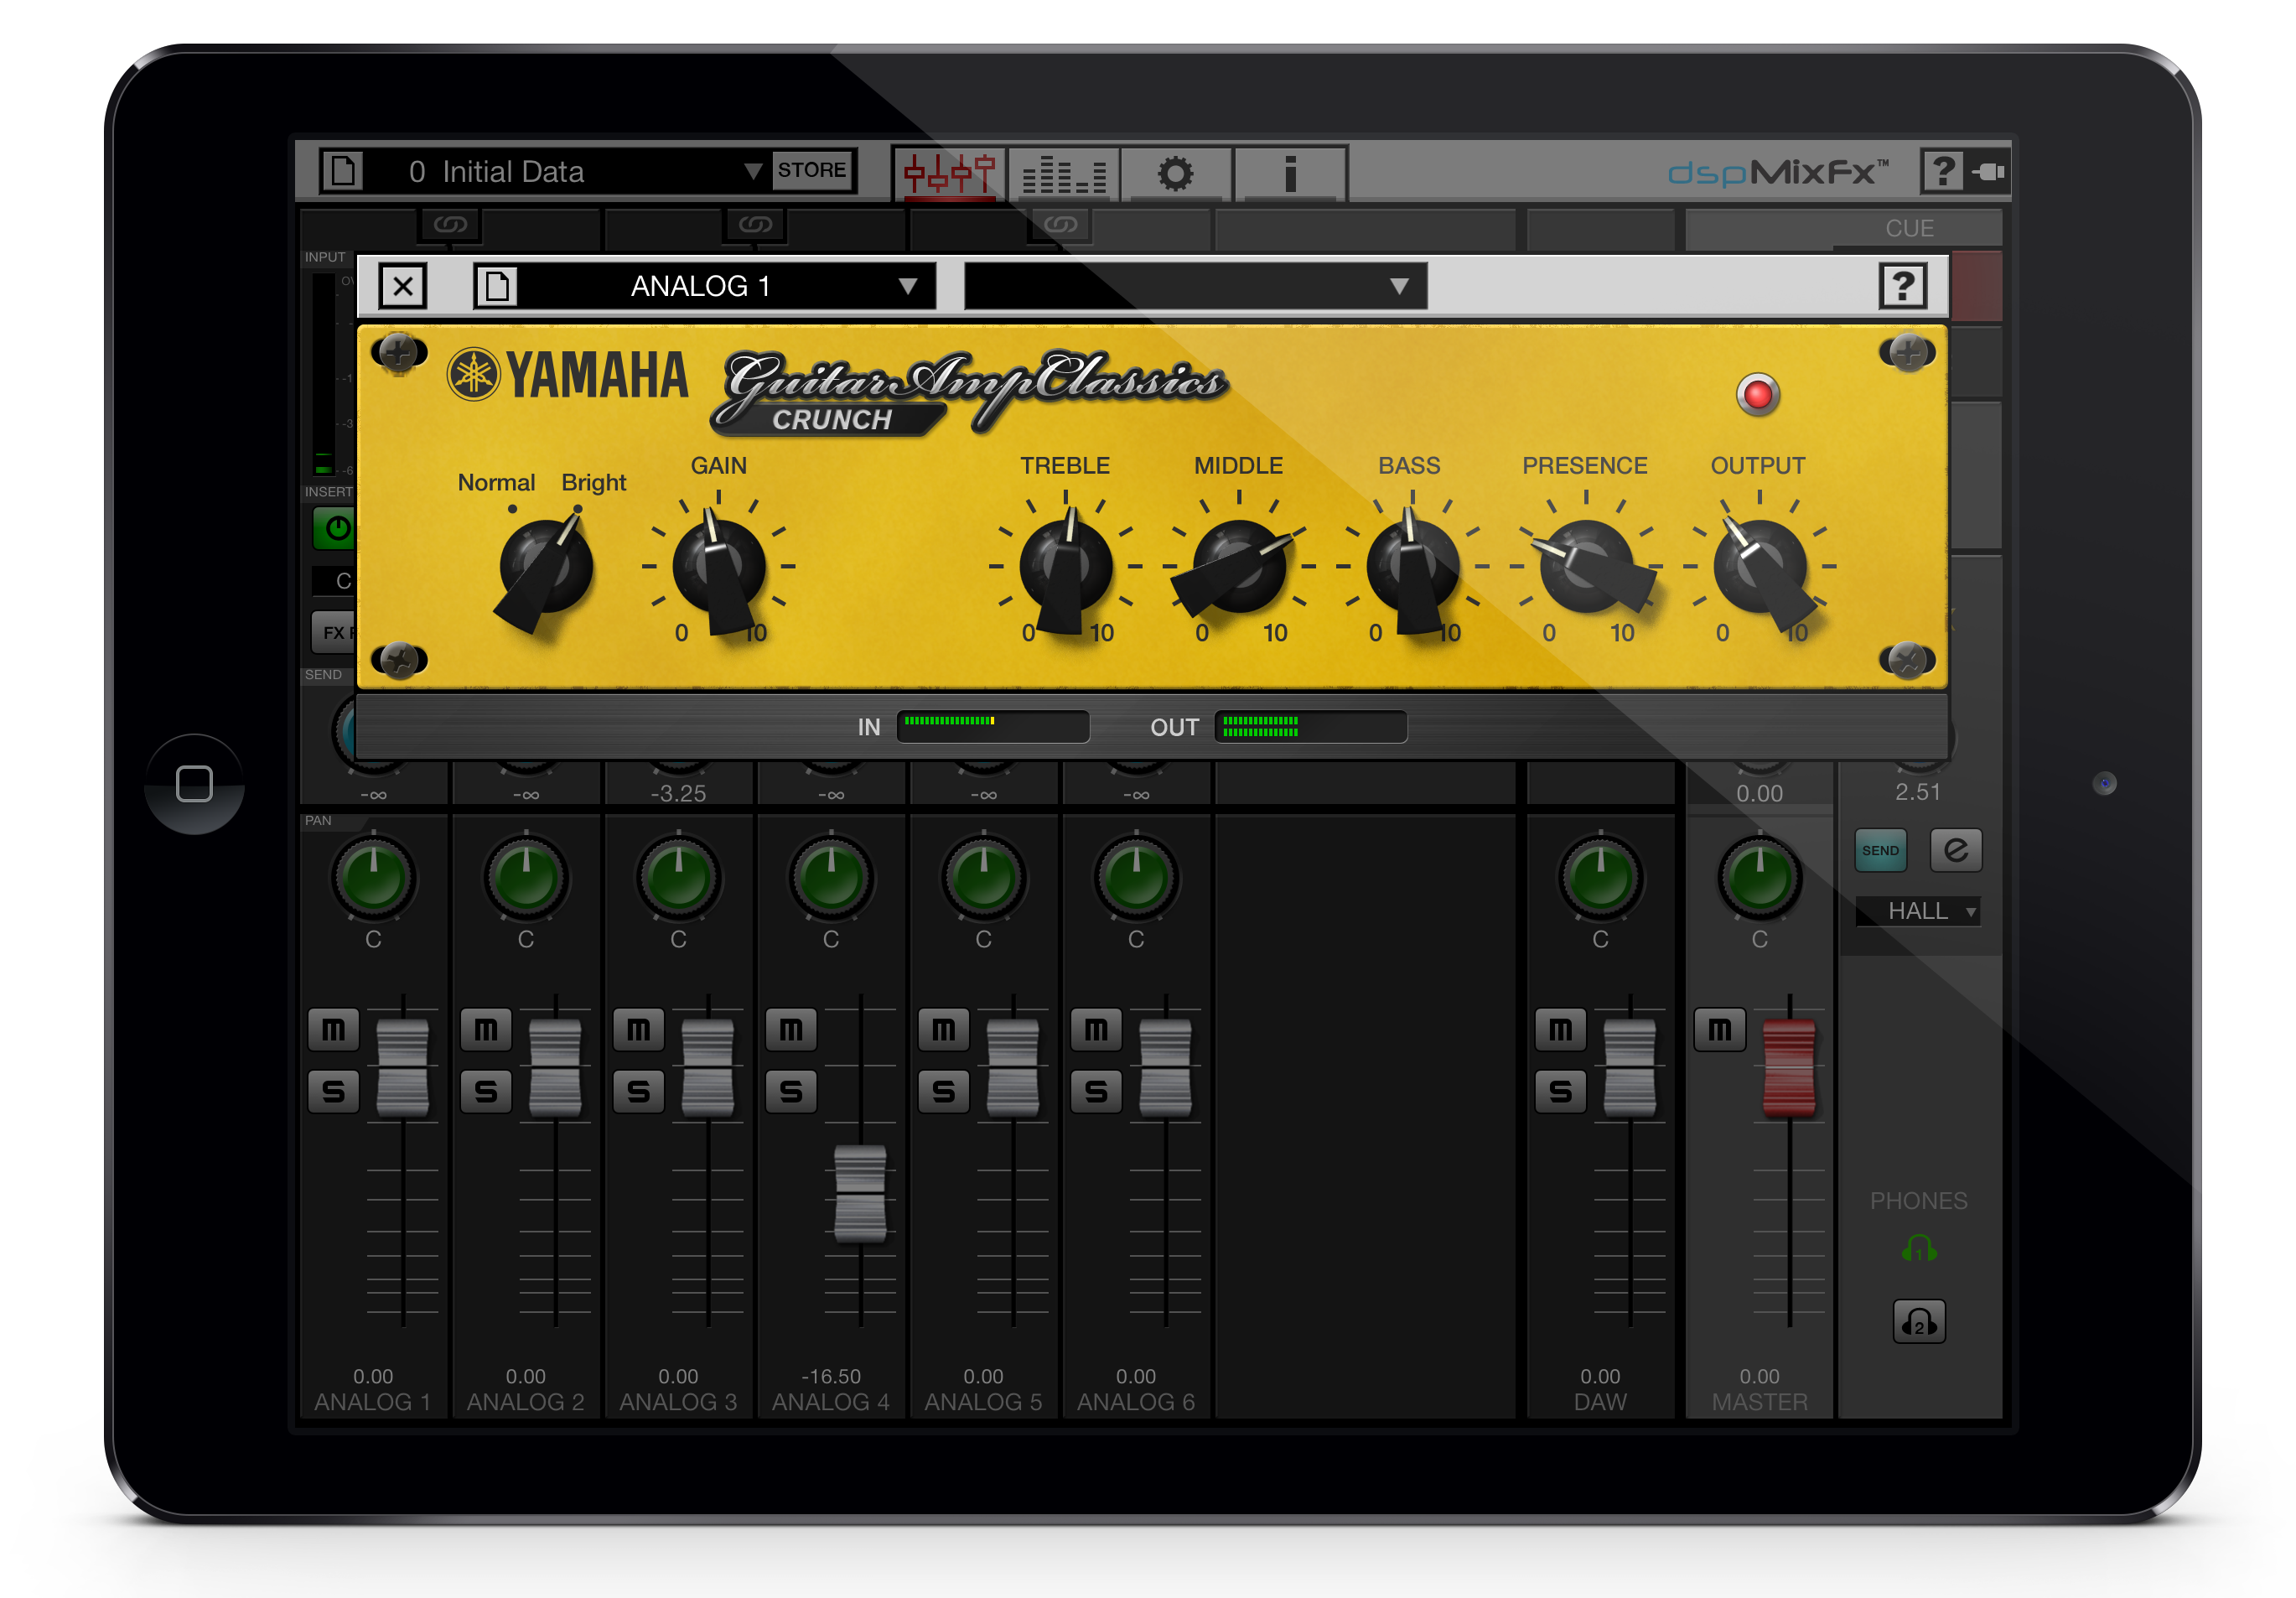Switch to the meter view tab
The image size is (2296, 1598).
pyautogui.click(x=1064, y=173)
